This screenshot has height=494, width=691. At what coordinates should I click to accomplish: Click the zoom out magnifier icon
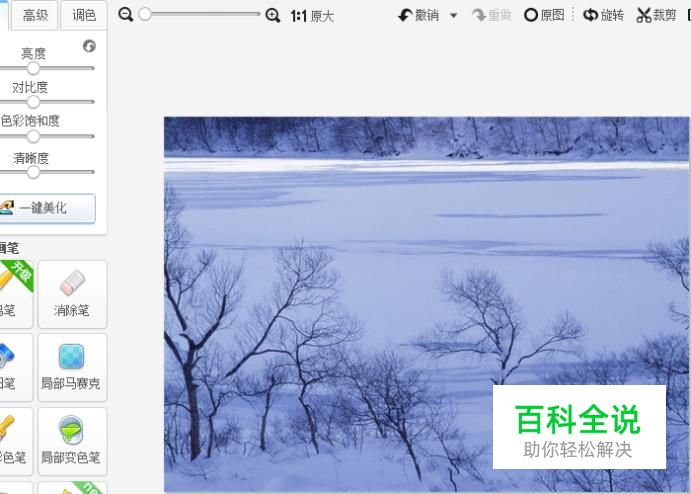126,15
